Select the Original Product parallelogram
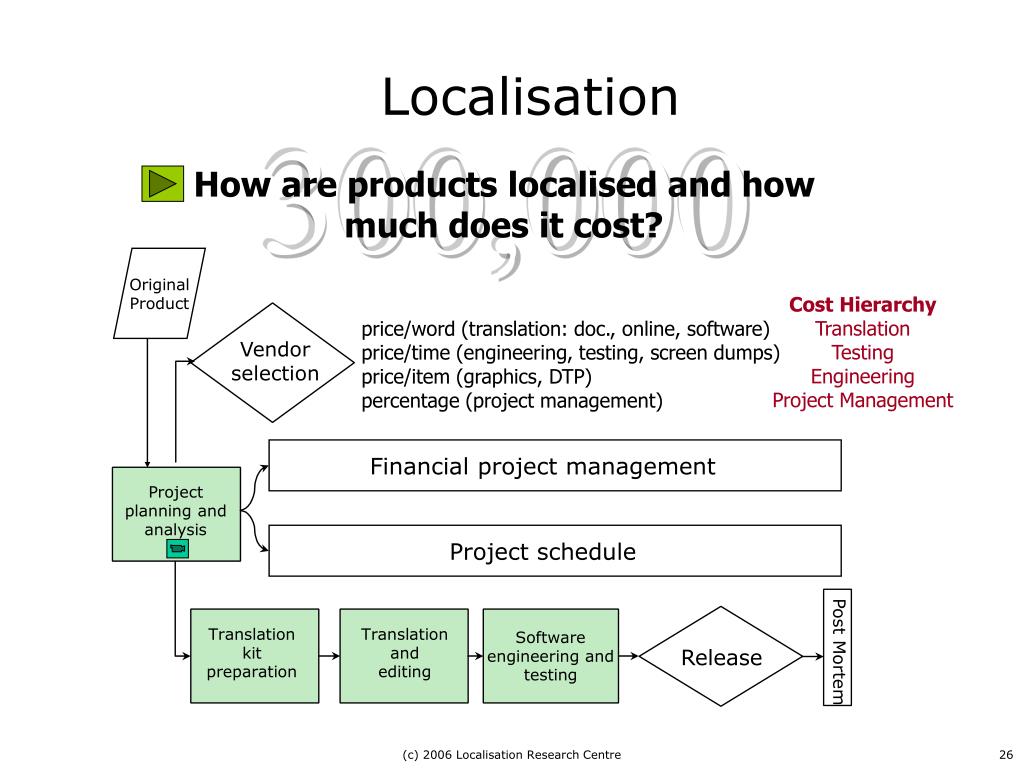Screen dimensions: 1024x768 pyautogui.click(x=159, y=293)
